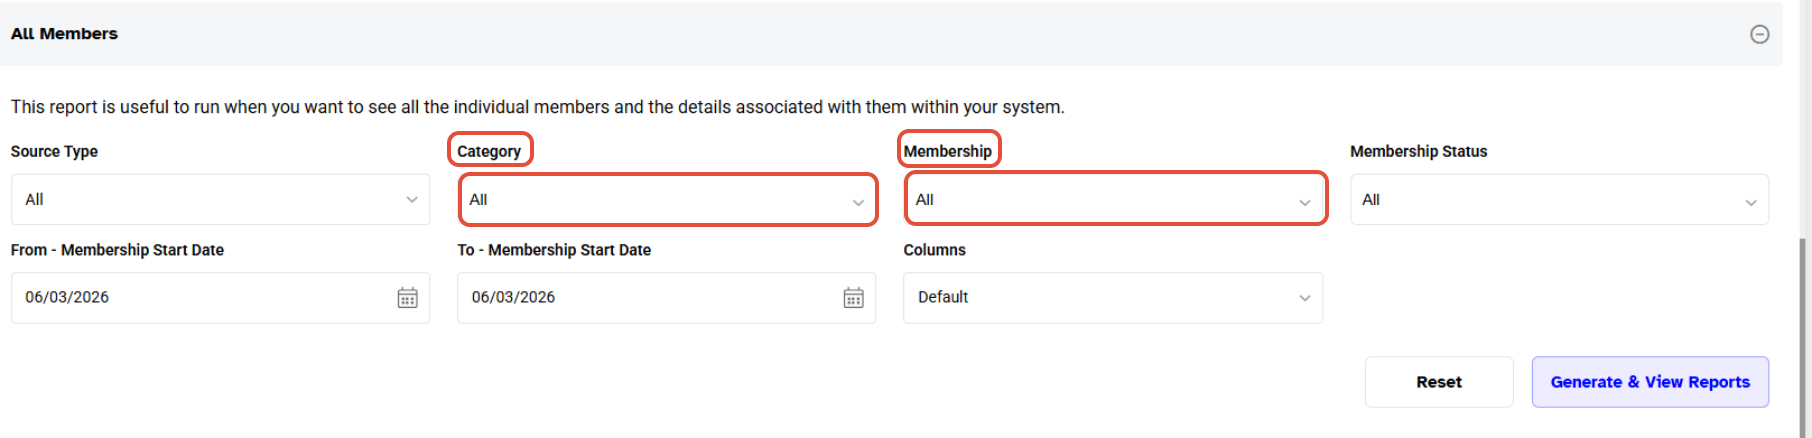Click the Membership Status label
The image size is (1812, 438).
coord(1418,152)
